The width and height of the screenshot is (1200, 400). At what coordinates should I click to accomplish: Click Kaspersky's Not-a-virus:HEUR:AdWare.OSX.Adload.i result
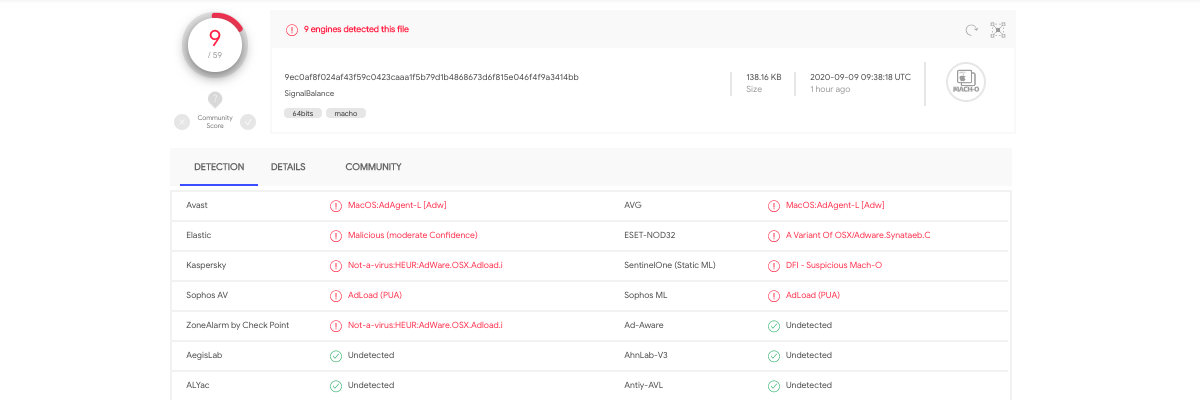pyautogui.click(x=425, y=265)
